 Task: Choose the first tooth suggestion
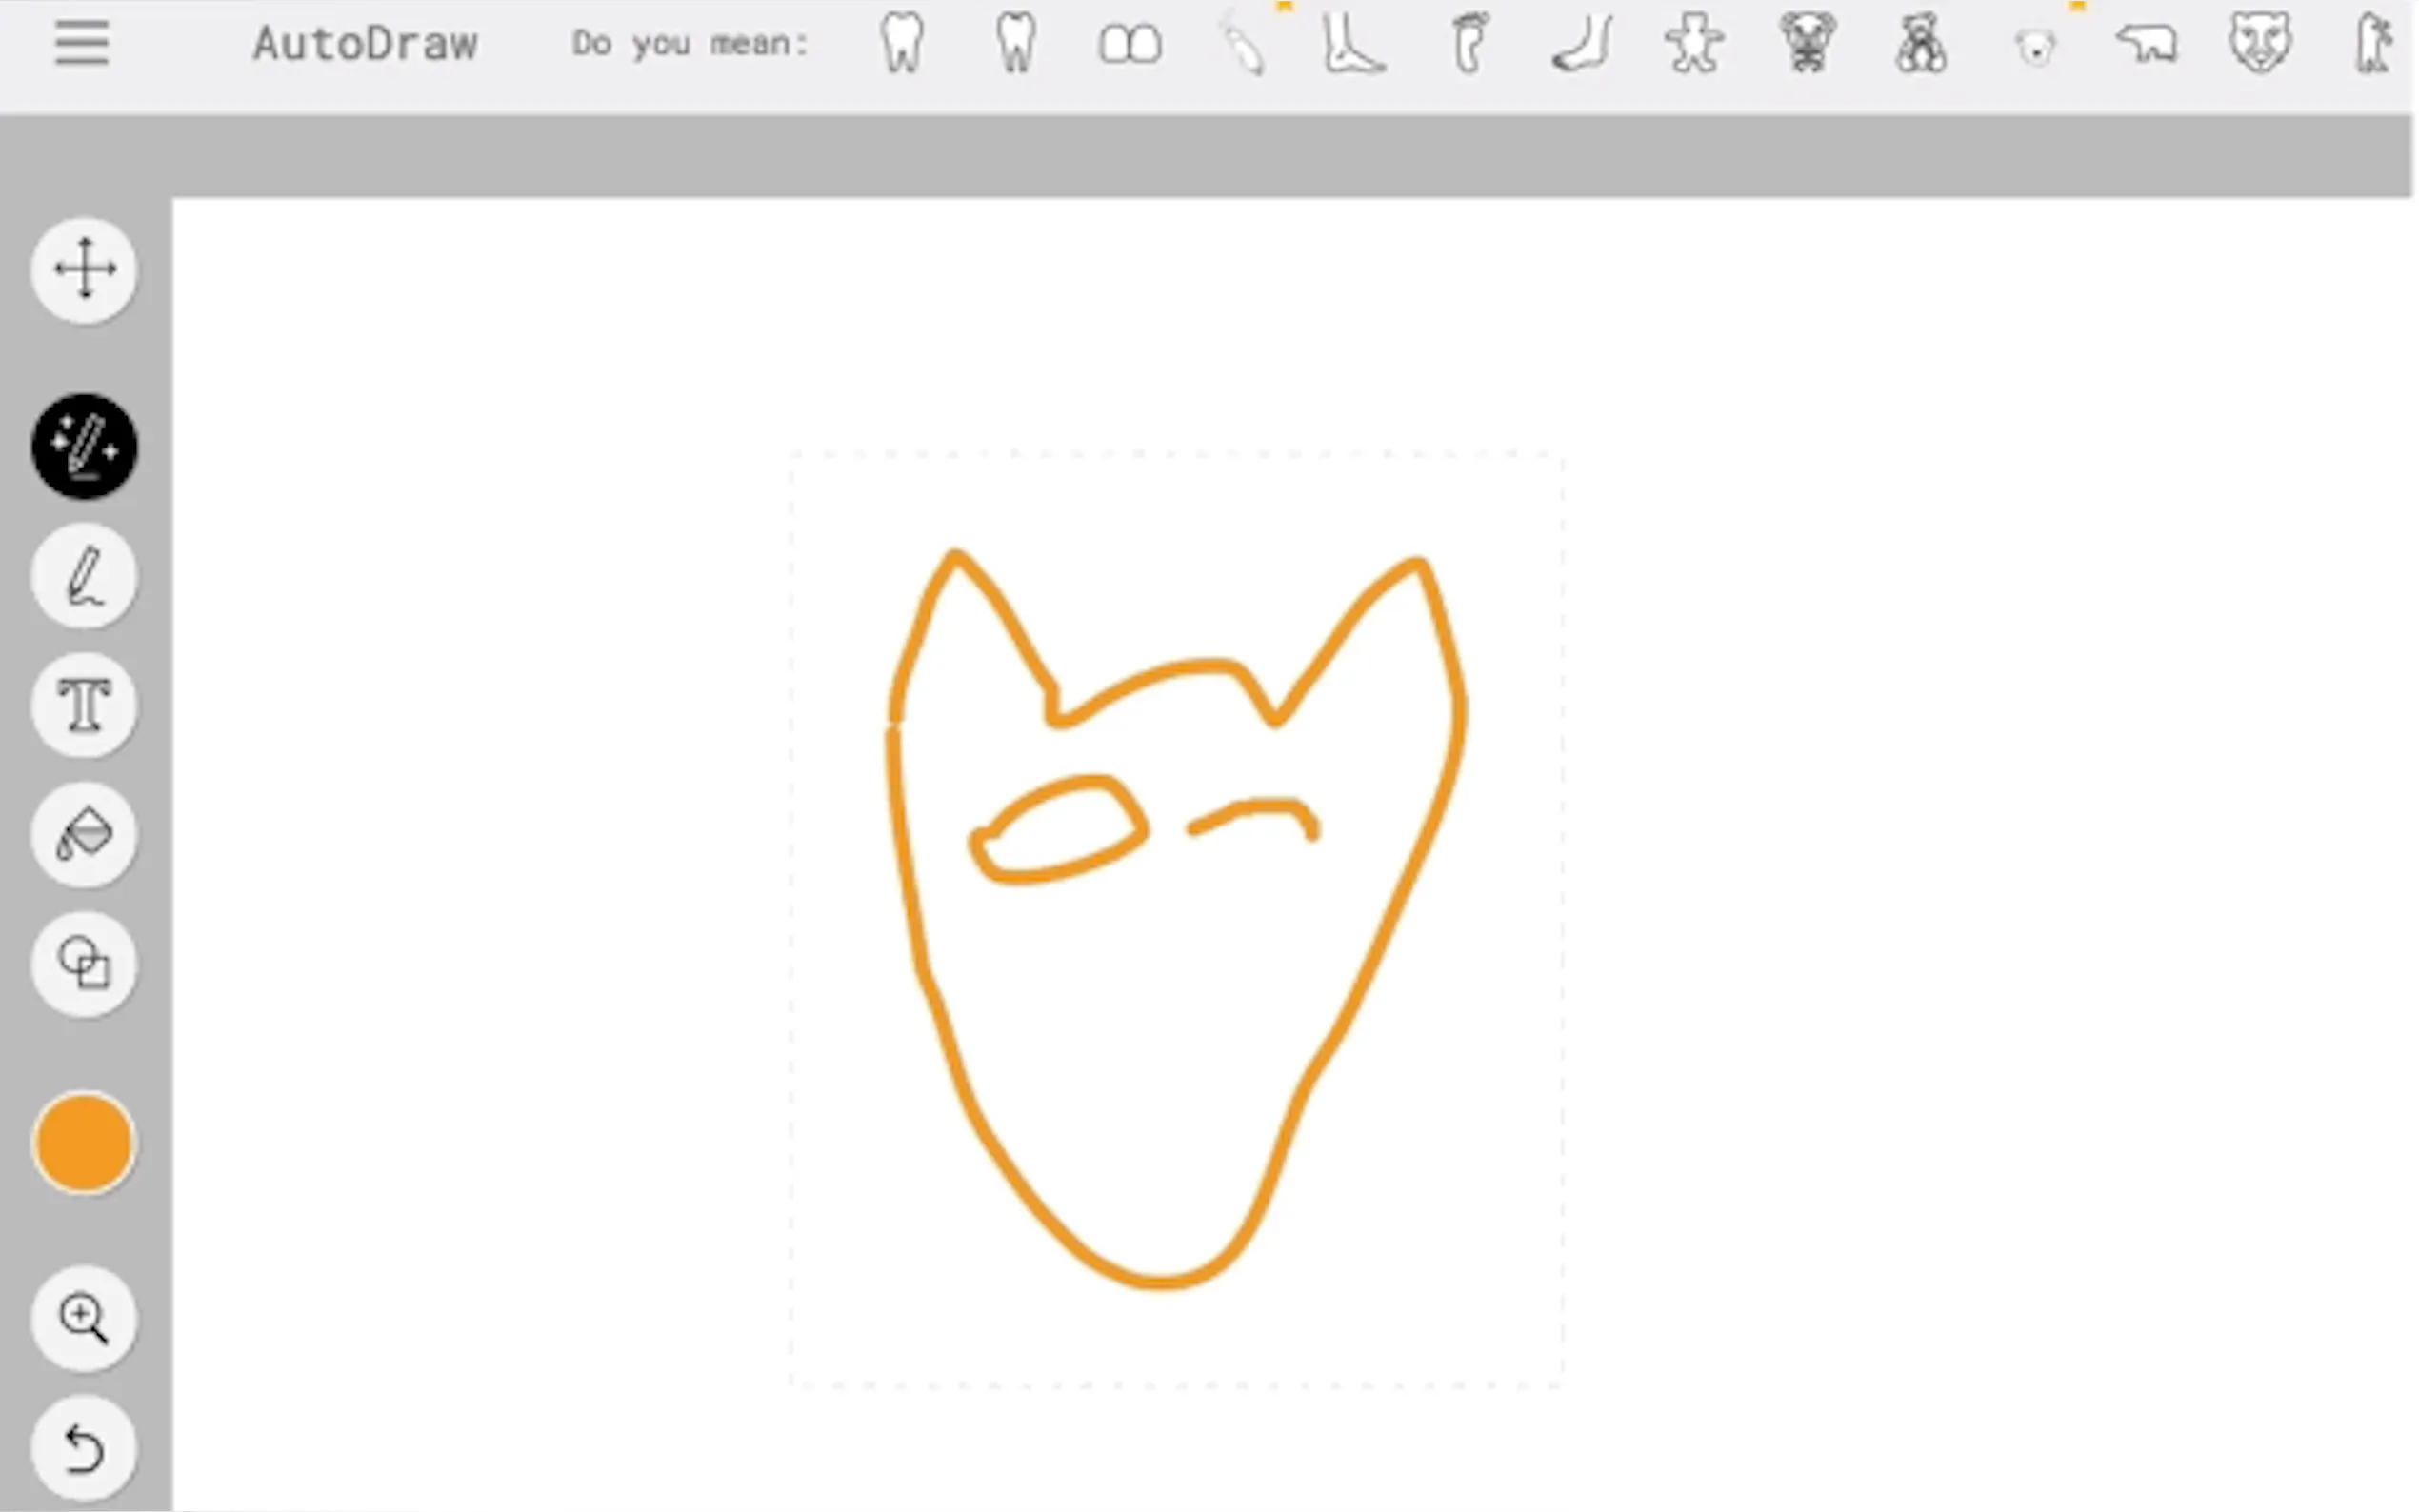click(x=902, y=44)
